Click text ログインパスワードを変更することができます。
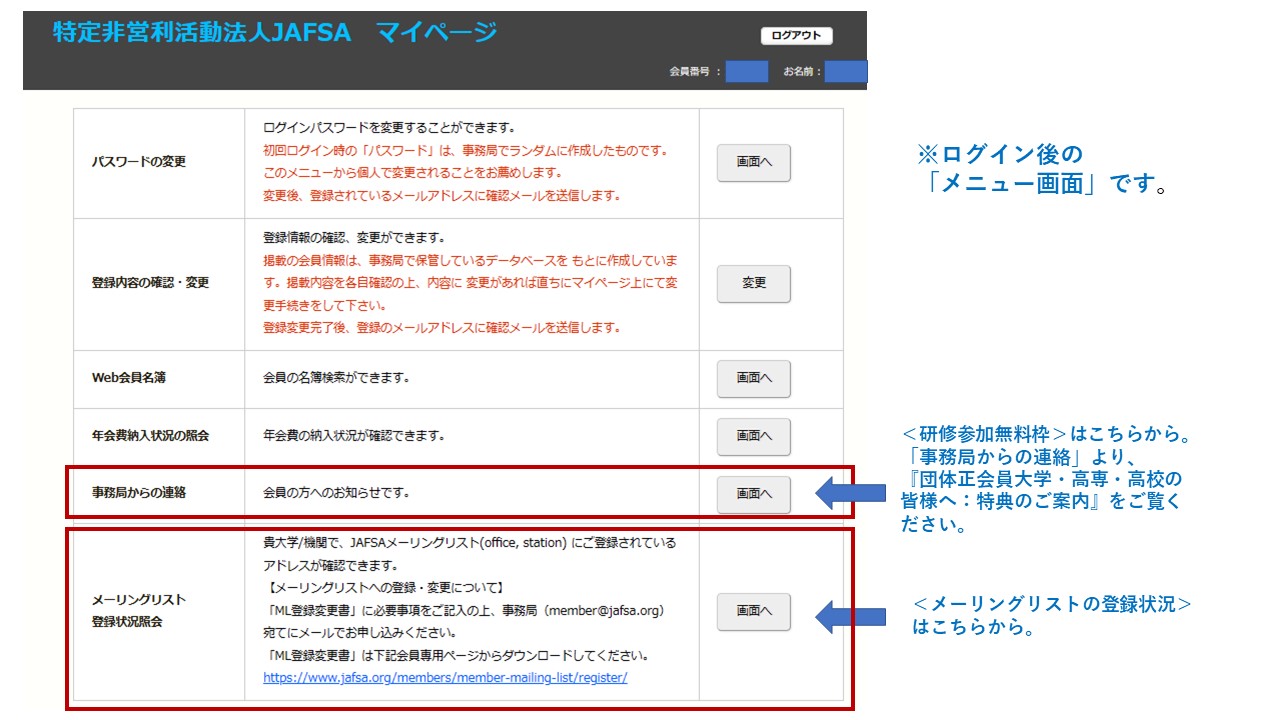 (389, 128)
